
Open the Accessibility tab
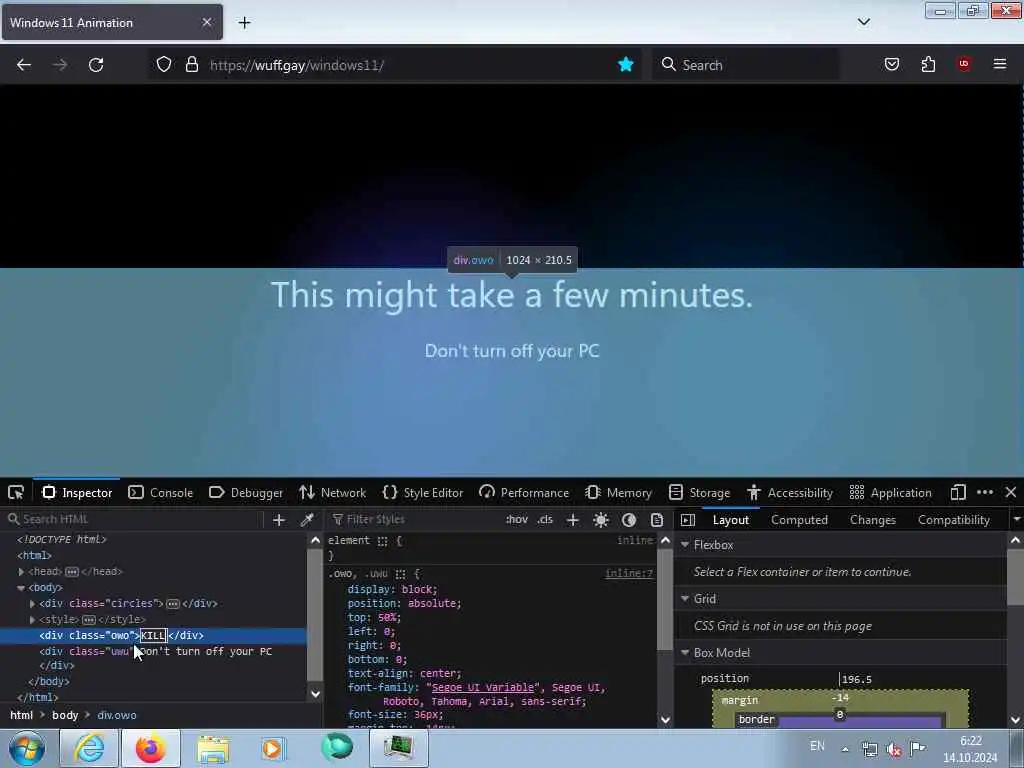[x=790, y=492]
